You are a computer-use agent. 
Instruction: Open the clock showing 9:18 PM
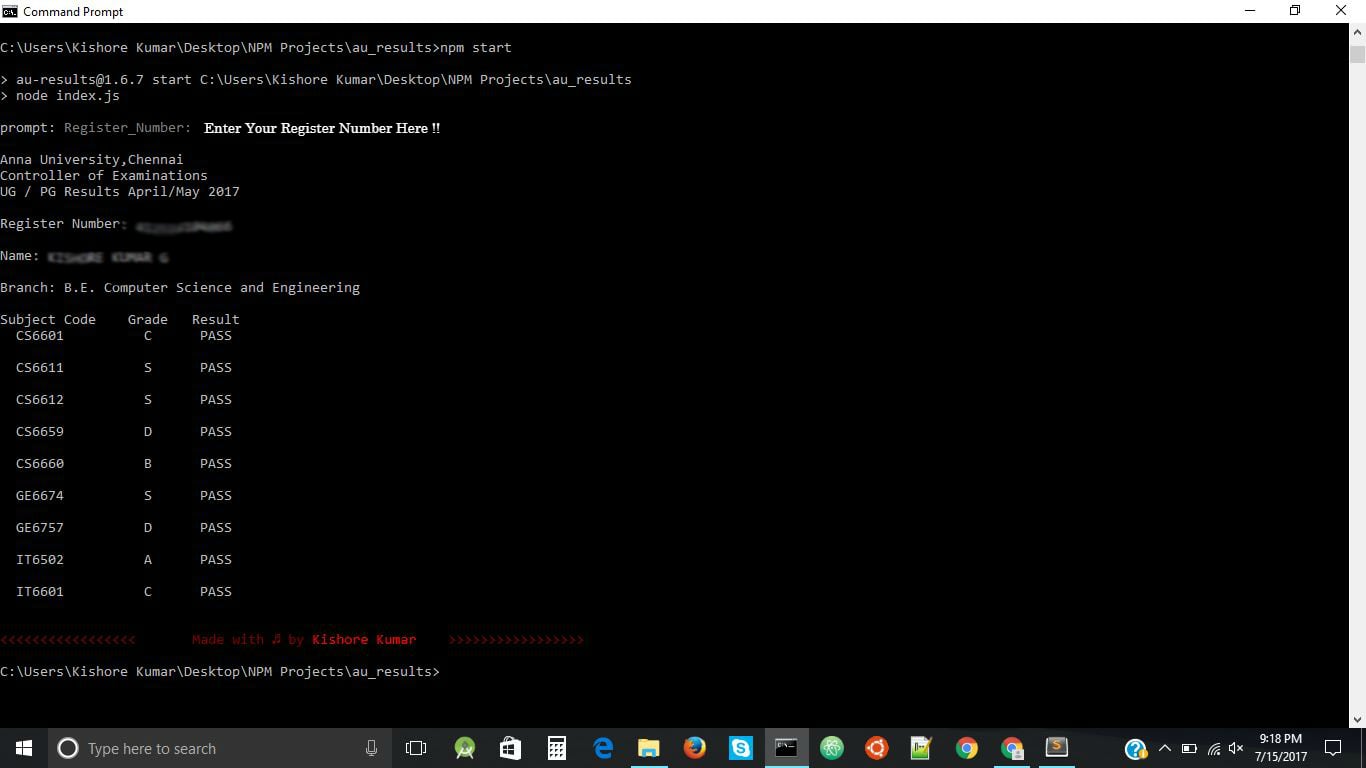coord(1281,748)
